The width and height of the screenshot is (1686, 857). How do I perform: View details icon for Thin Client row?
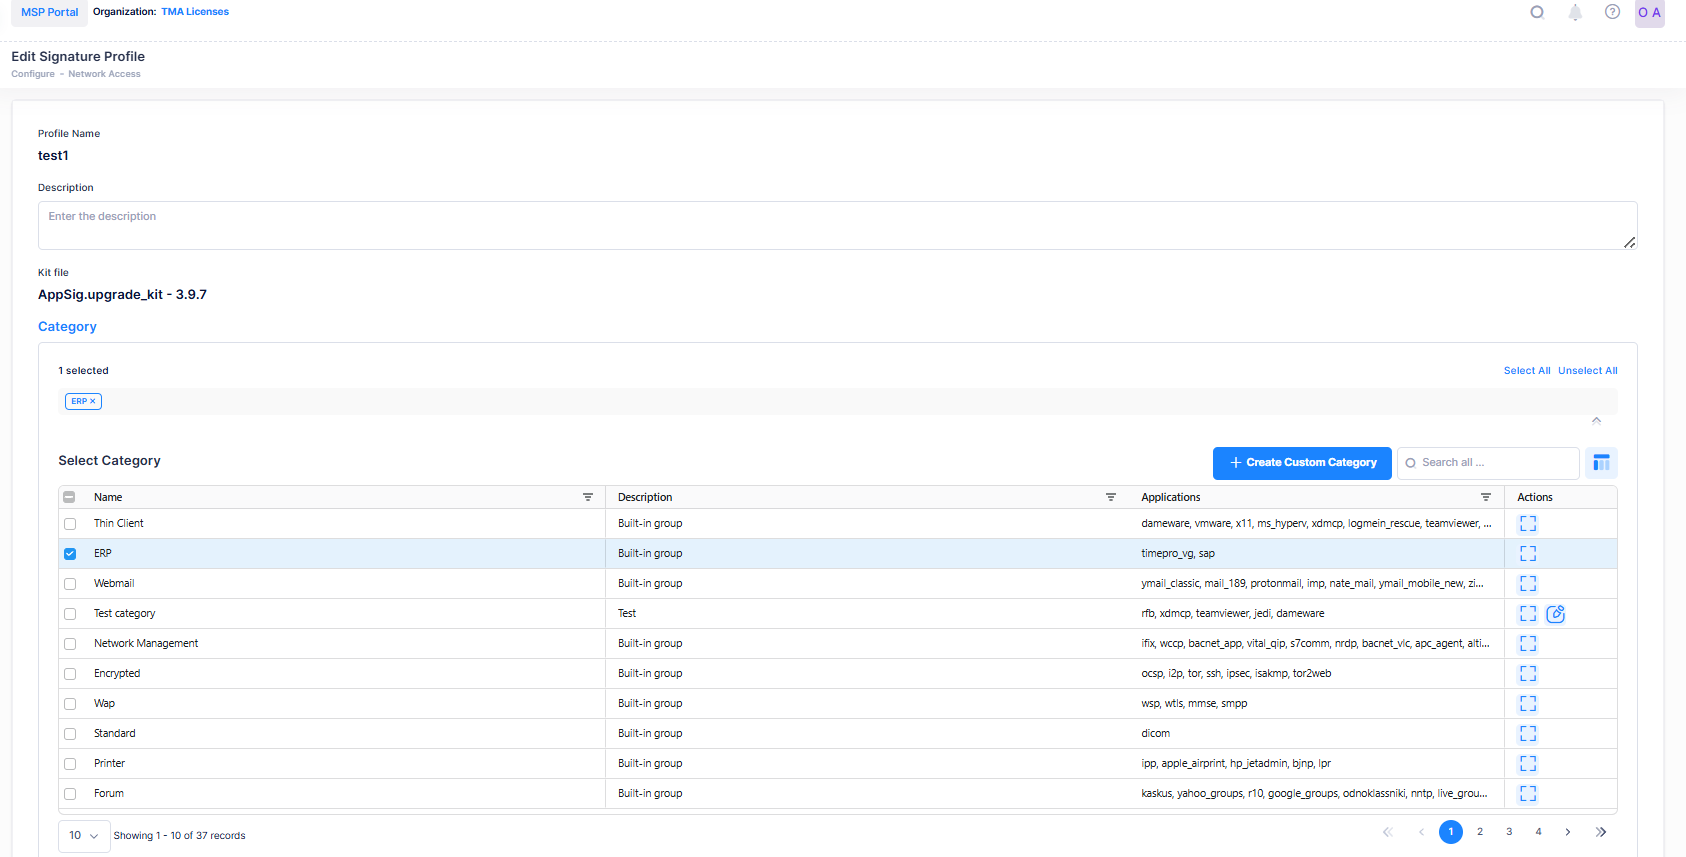(1527, 524)
